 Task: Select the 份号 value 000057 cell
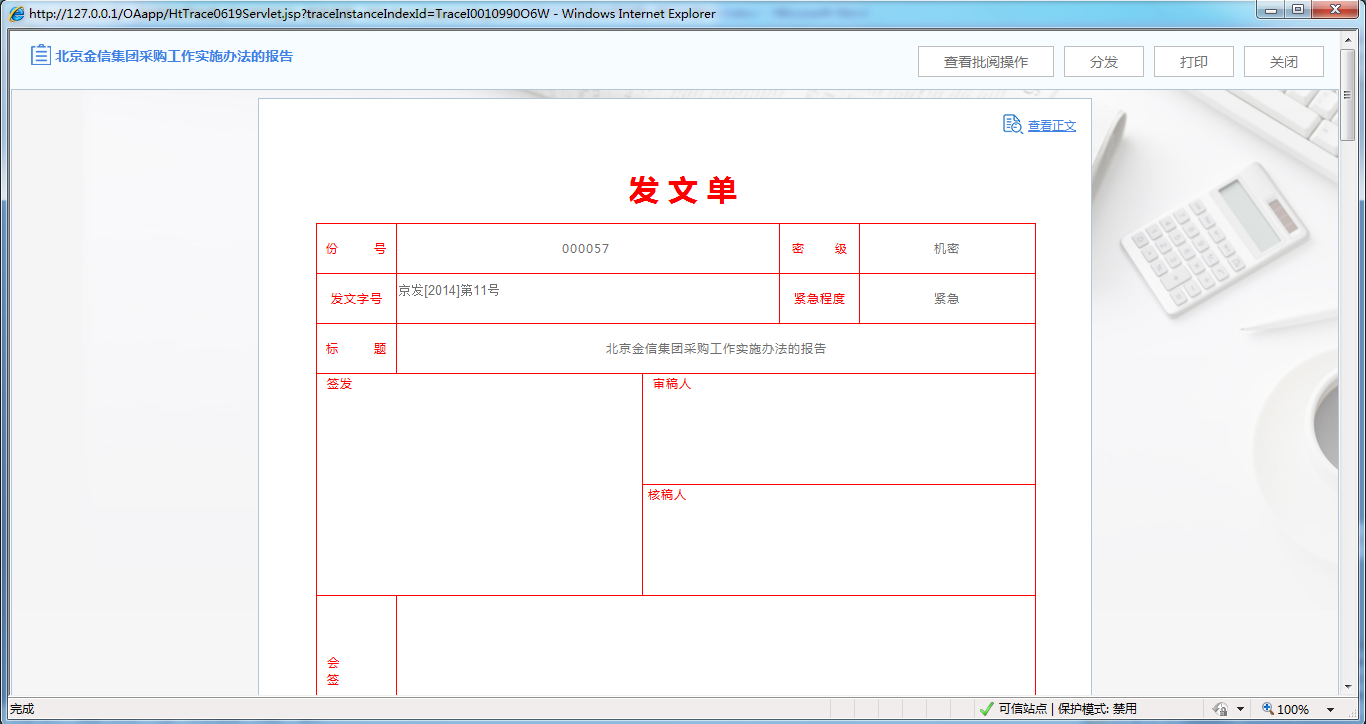point(588,248)
